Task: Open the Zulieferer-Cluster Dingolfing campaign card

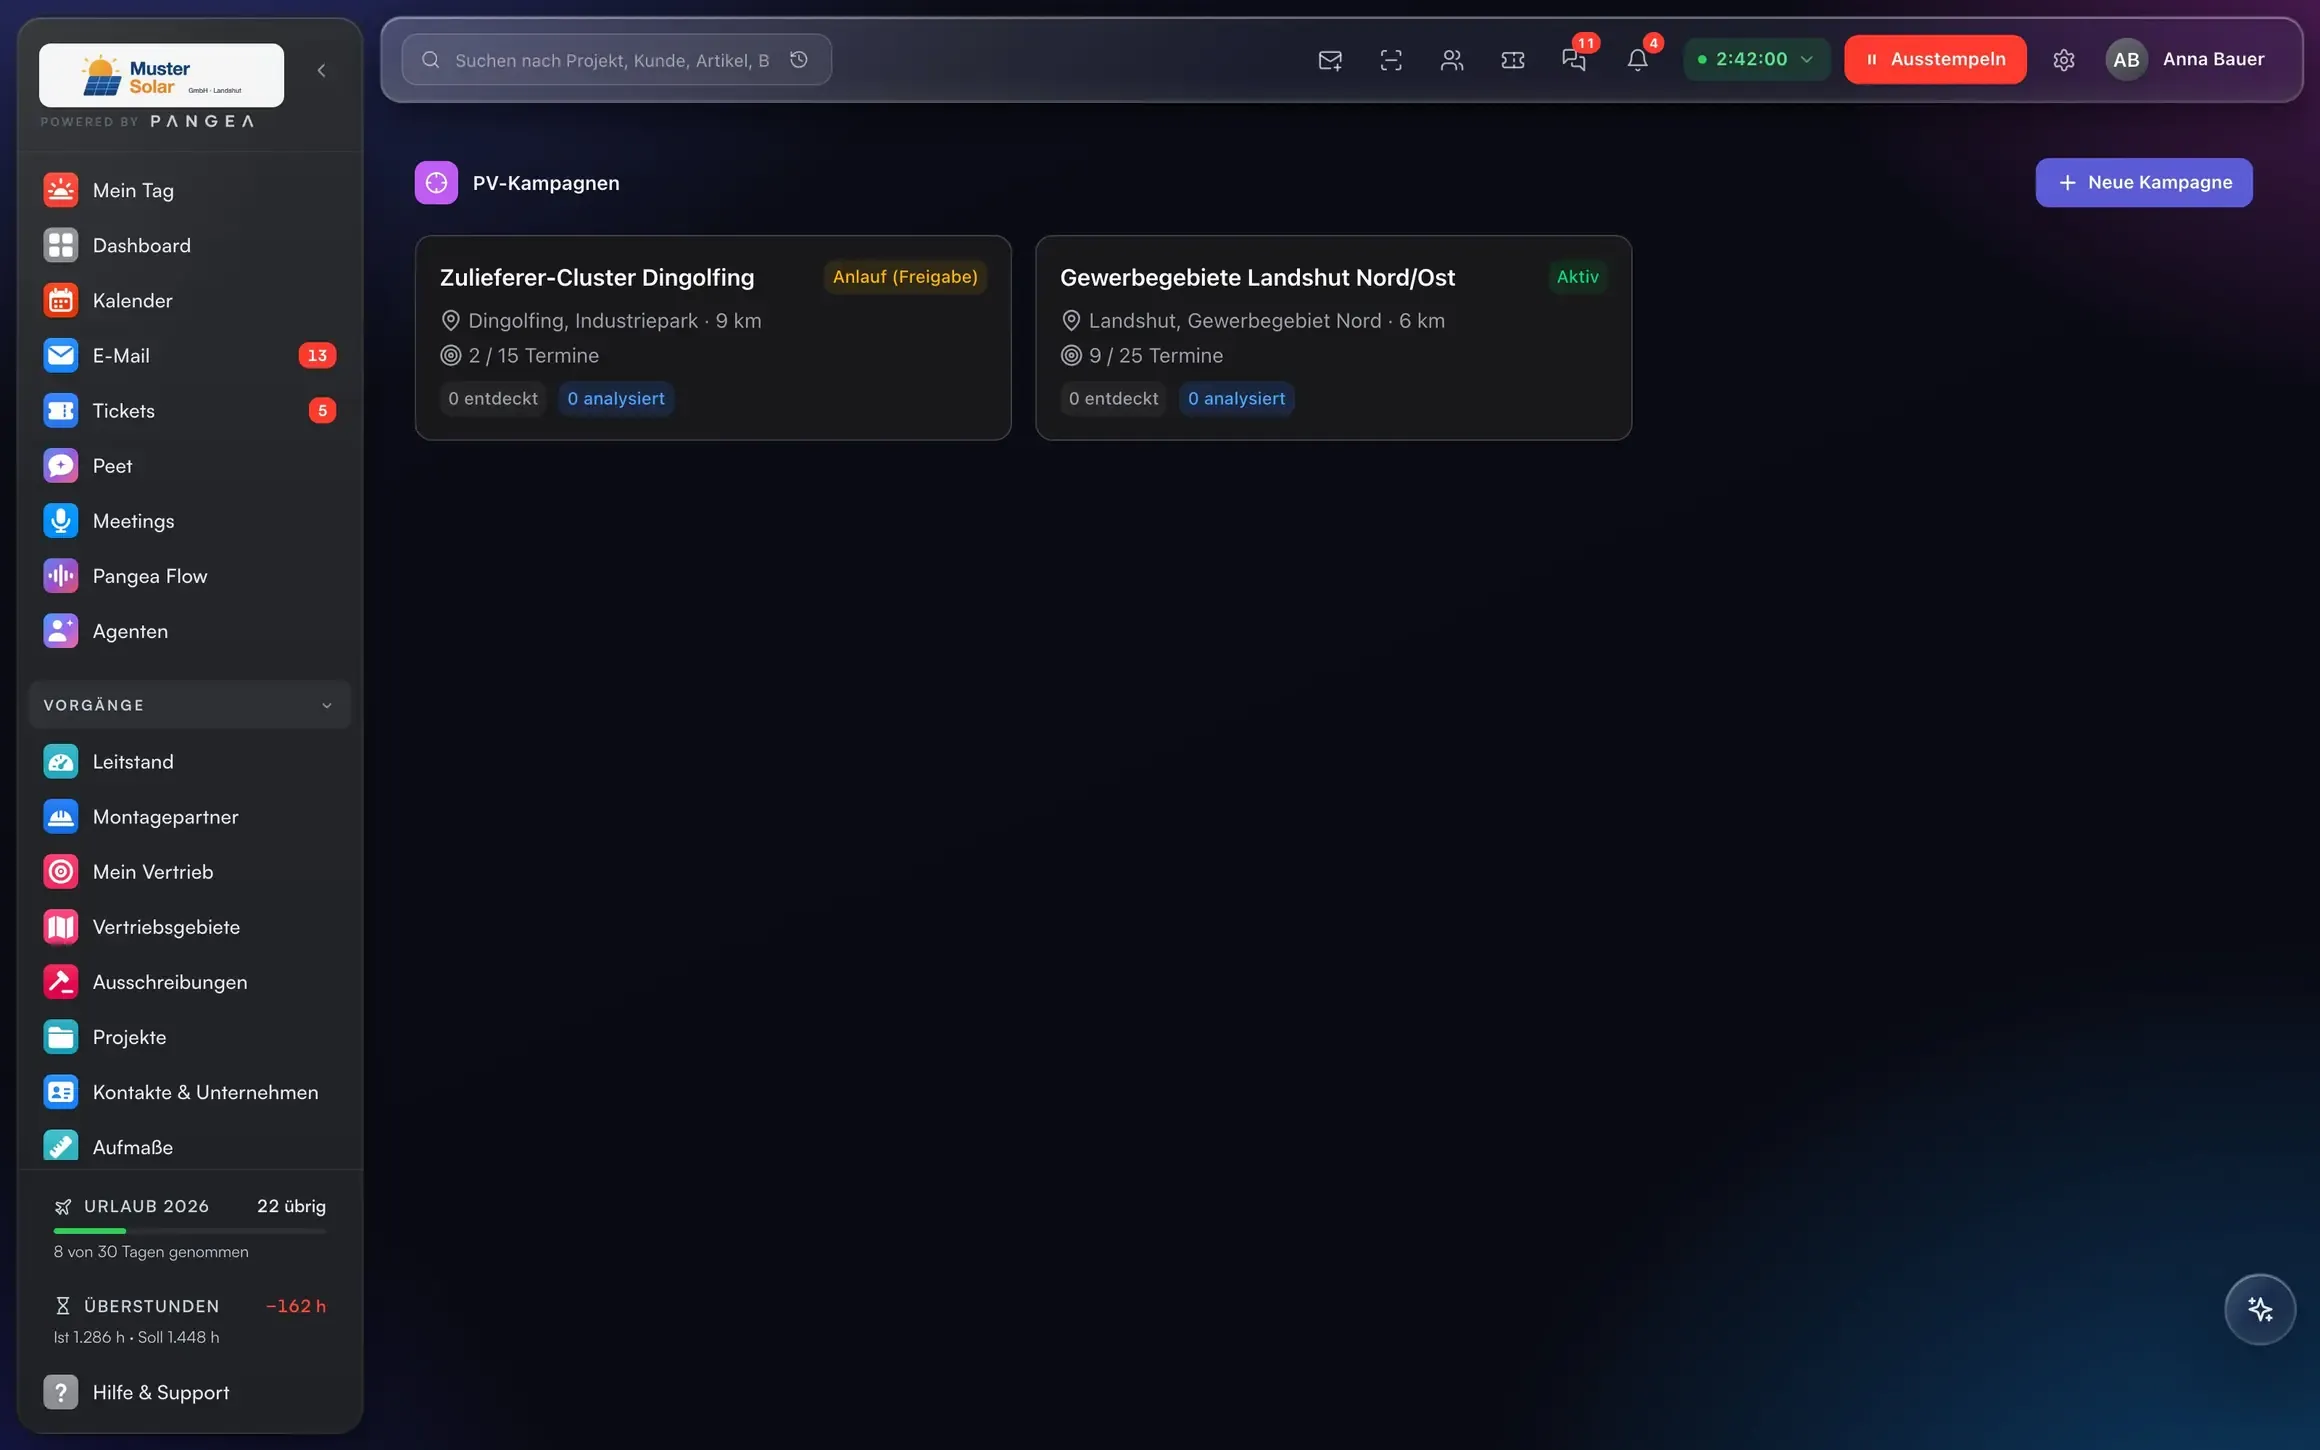Action: (x=713, y=338)
